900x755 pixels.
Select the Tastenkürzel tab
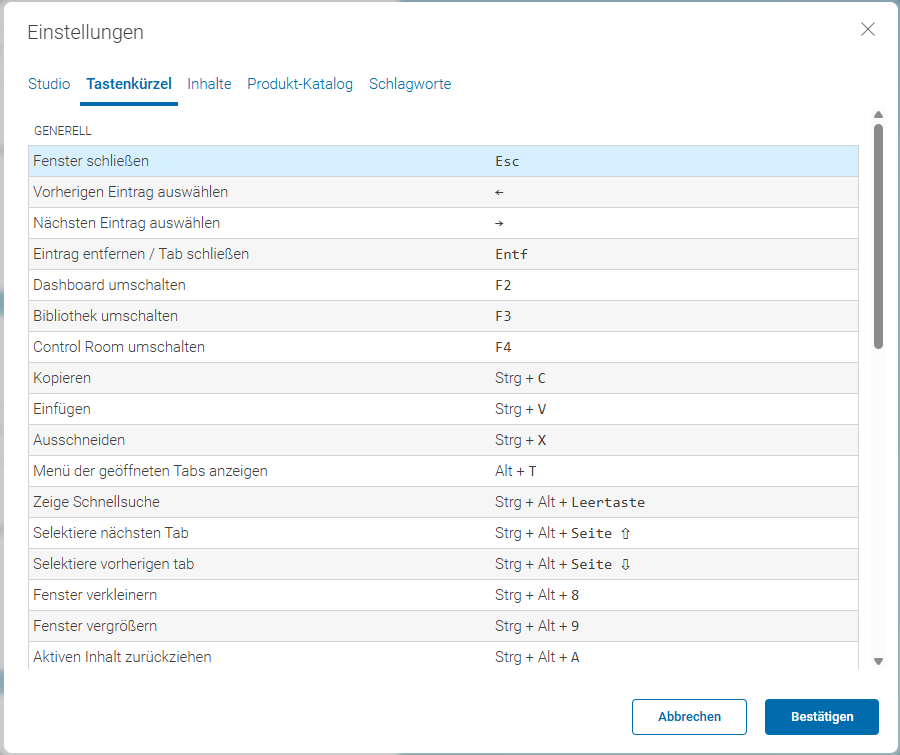[129, 84]
